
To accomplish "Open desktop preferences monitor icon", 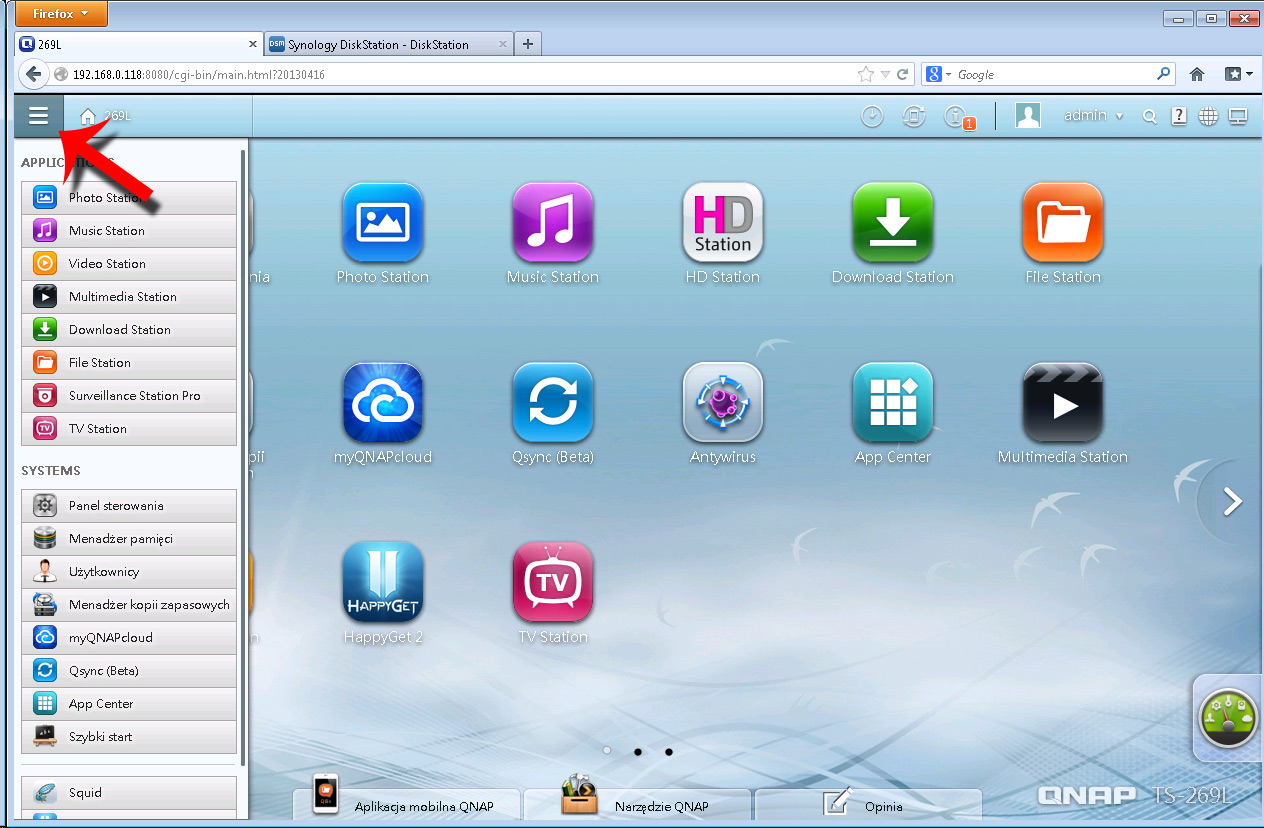I will point(1238,116).
